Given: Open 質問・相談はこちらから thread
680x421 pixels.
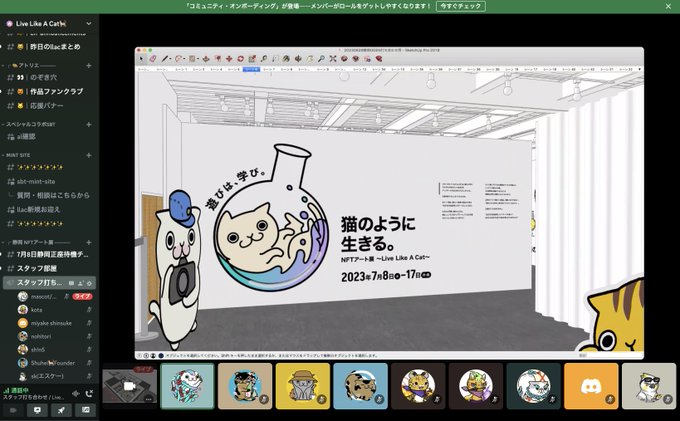Looking at the screenshot, I should click(53, 196).
